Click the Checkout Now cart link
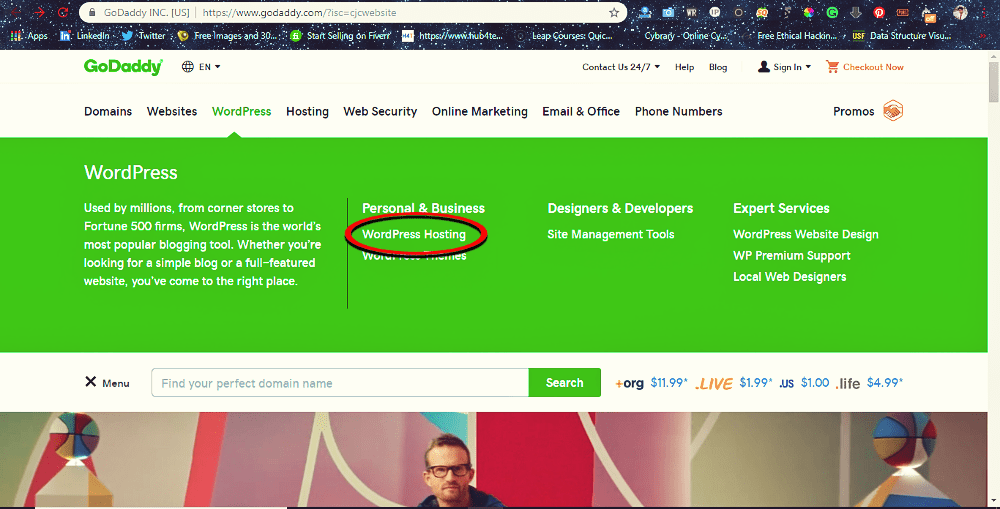 (x=865, y=67)
